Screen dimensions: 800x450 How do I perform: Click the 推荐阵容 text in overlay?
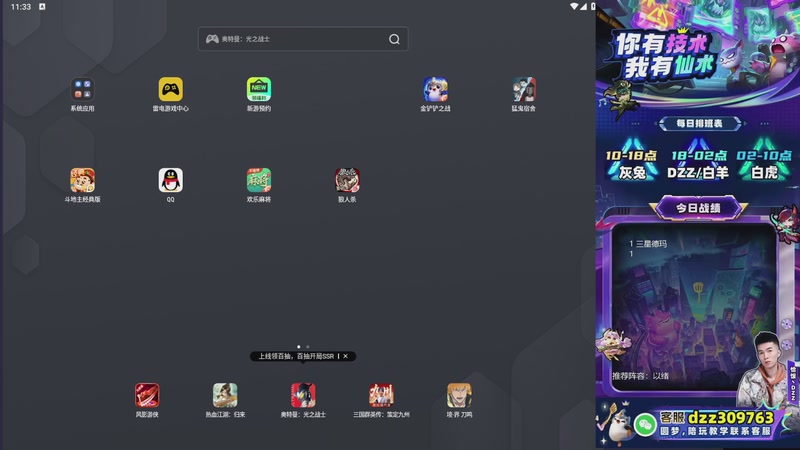point(640,376)
